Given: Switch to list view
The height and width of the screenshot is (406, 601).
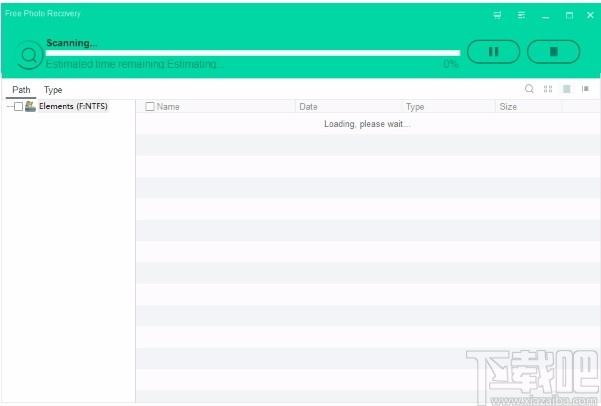Looking at the screenshot, I should point(567,89).
